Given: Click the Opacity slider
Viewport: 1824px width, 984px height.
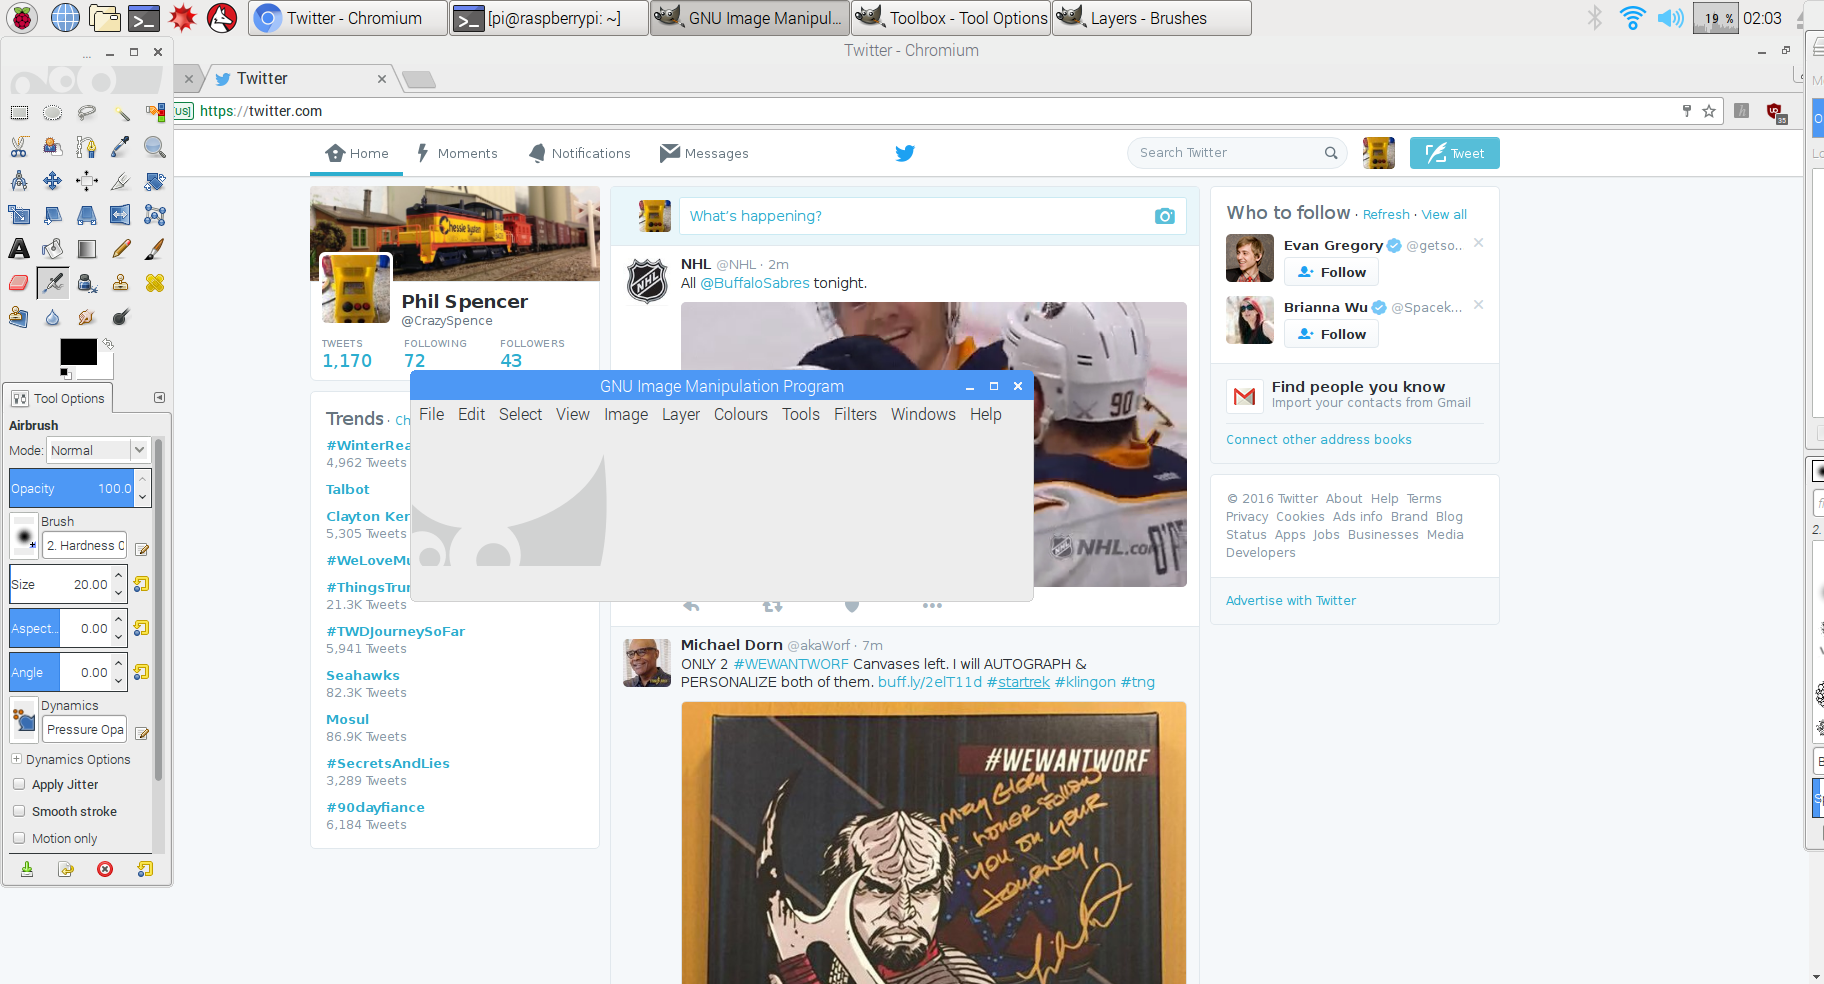Looking at the screenshot, I should (72, 488).
